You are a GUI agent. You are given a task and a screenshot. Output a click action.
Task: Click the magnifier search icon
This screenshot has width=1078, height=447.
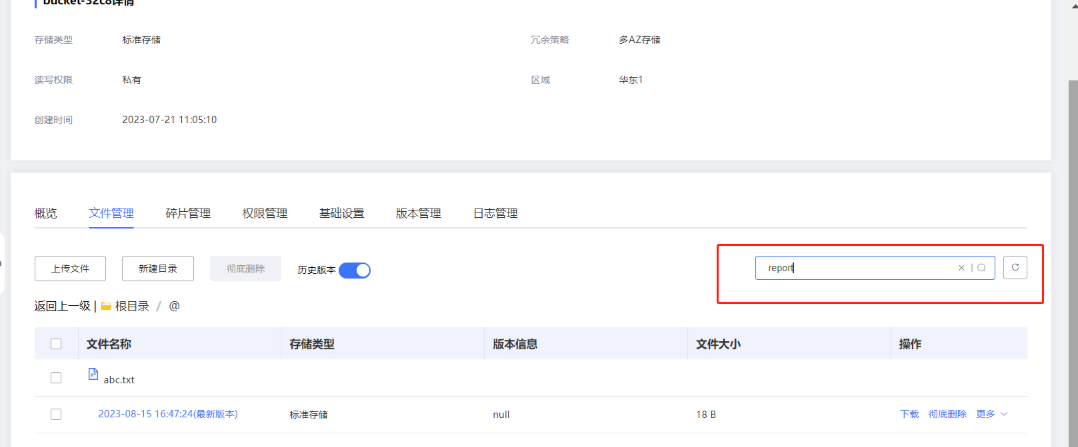[982, 268]
